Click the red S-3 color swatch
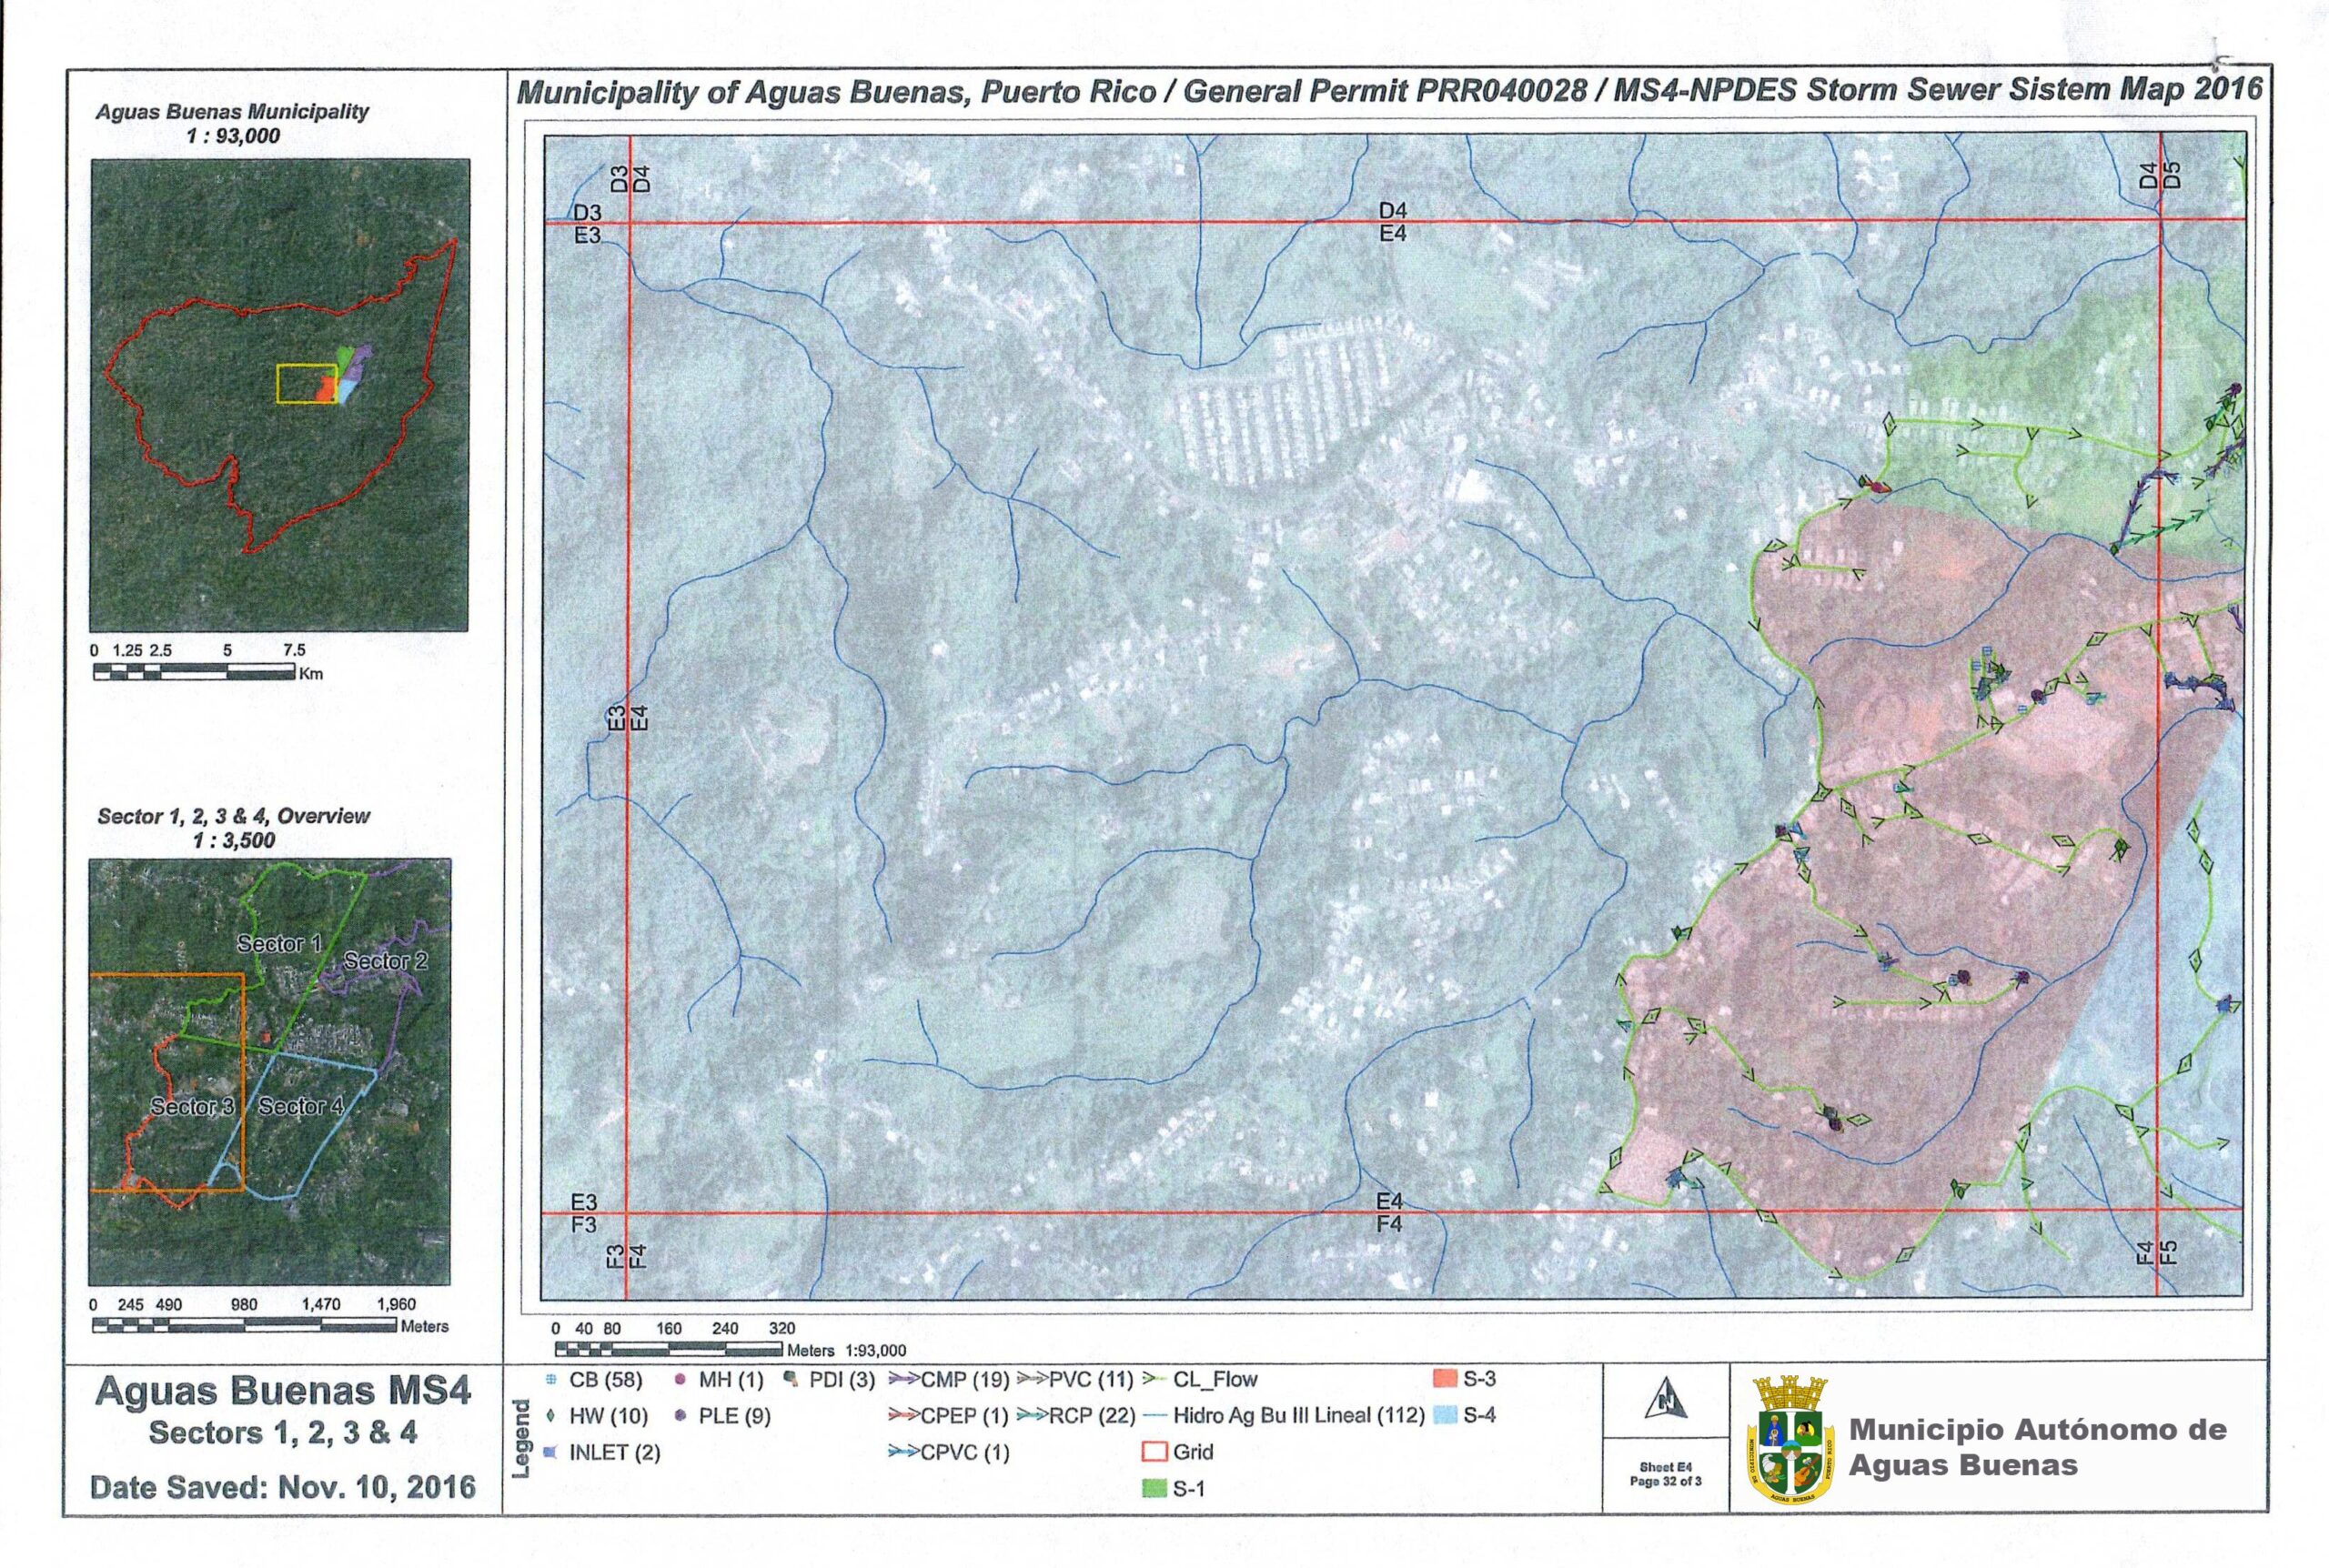The height and width of the screenshot is (1568, 2329). tap(1444, 1379)
